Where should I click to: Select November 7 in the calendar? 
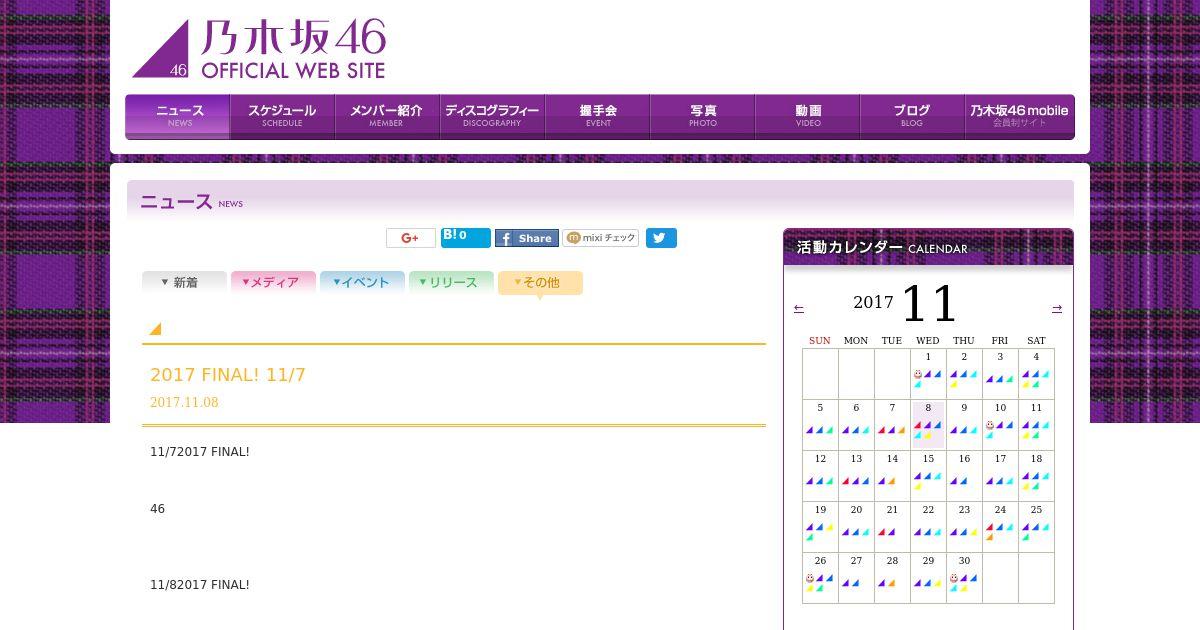point(892,424)
